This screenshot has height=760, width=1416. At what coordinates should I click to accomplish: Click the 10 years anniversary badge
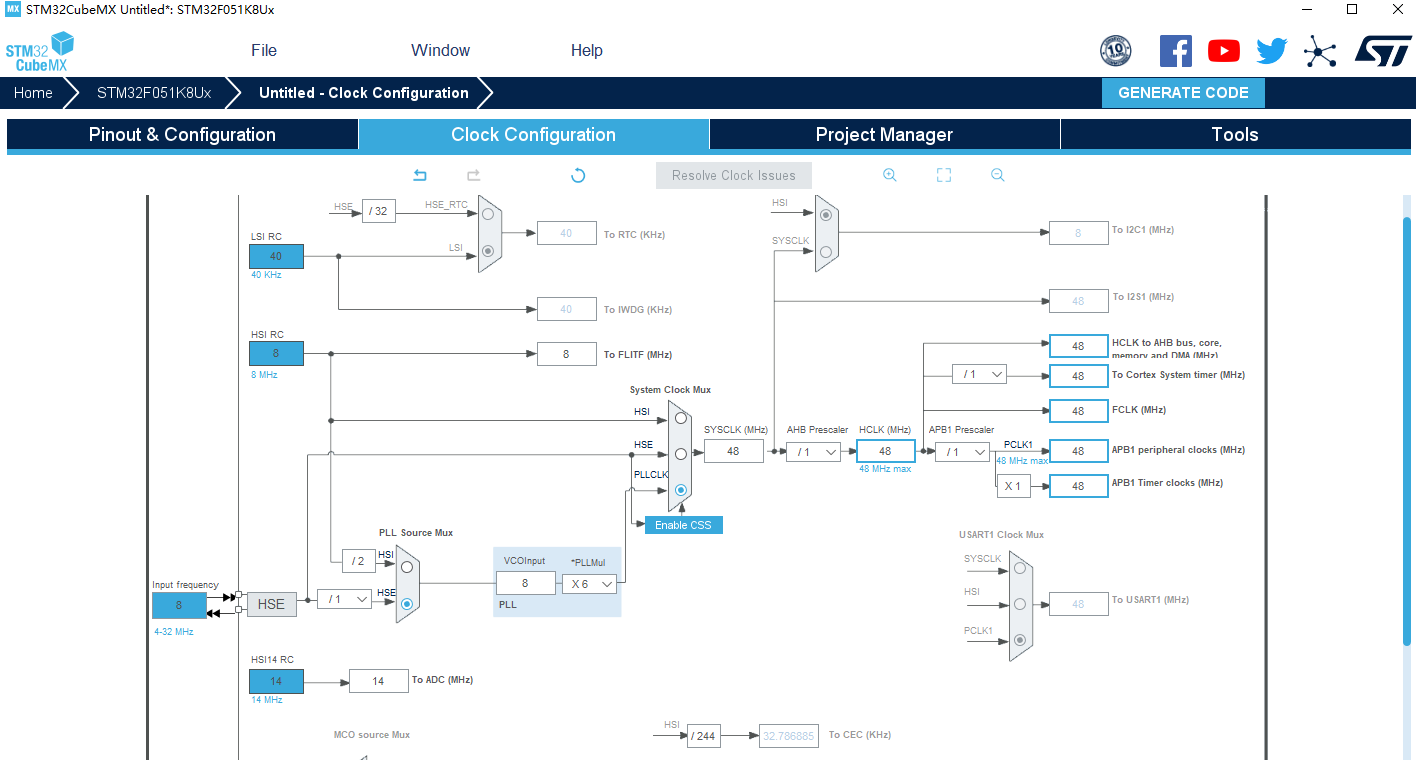(x=1116, y=51)
